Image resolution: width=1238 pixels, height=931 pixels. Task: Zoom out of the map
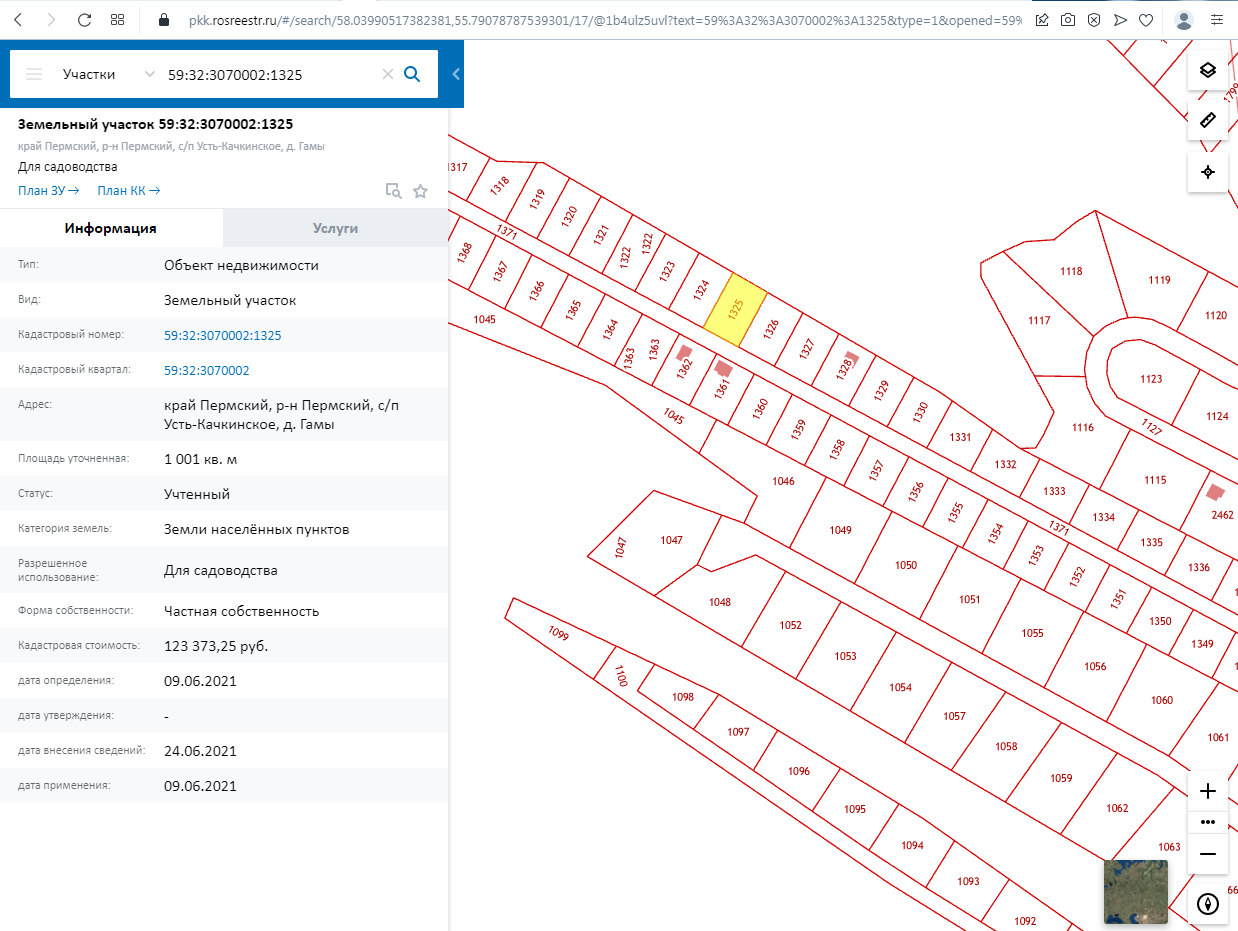(1207, 854)
